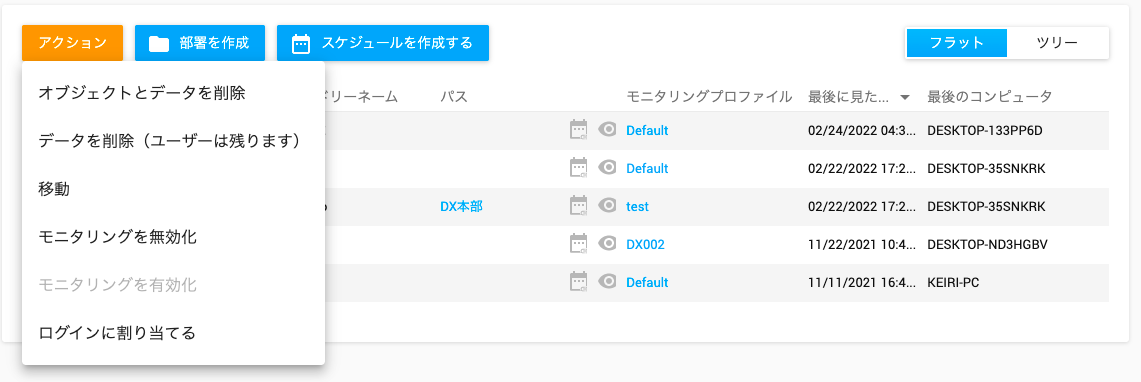
Task: Click the schedule calendar icon in the KEIRI-PC row
Action: [x=579, y=282]
